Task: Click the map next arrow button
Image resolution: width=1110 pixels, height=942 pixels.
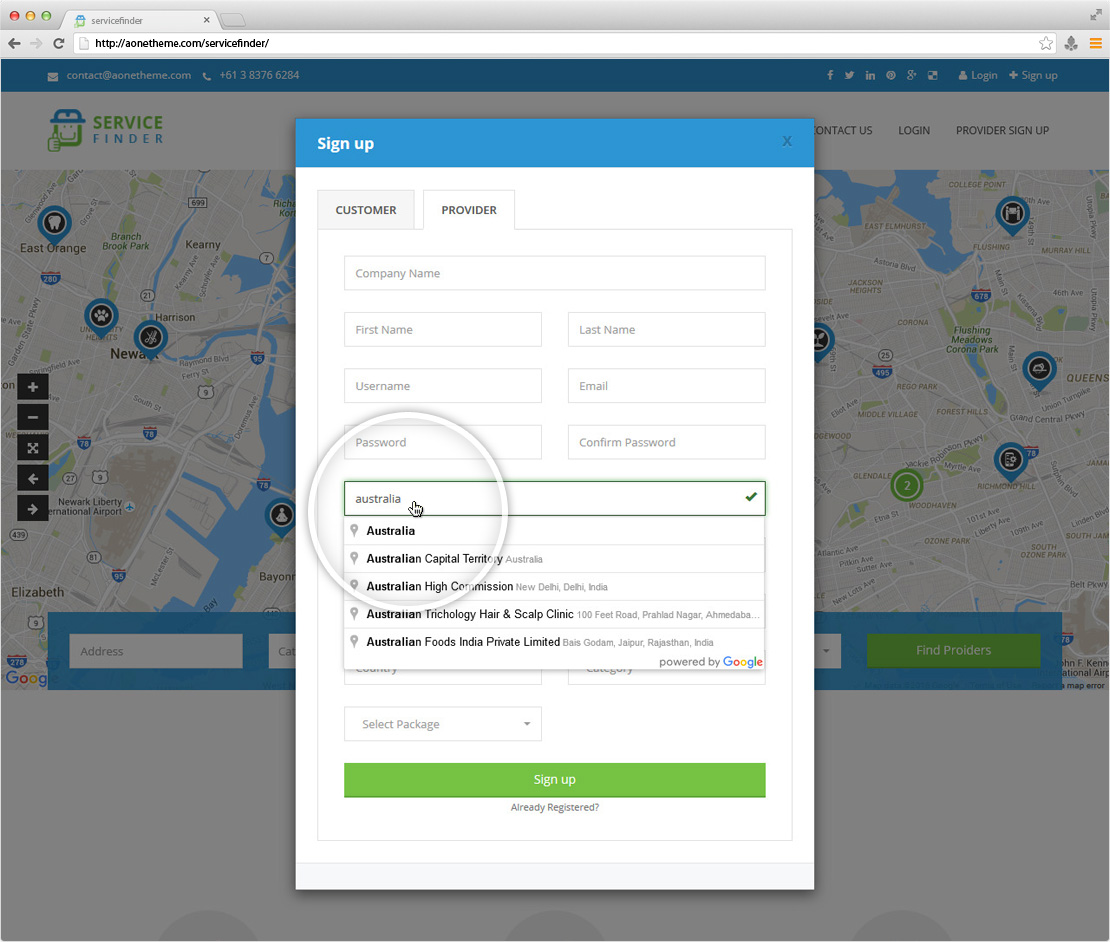Action: tap(32, 510)
